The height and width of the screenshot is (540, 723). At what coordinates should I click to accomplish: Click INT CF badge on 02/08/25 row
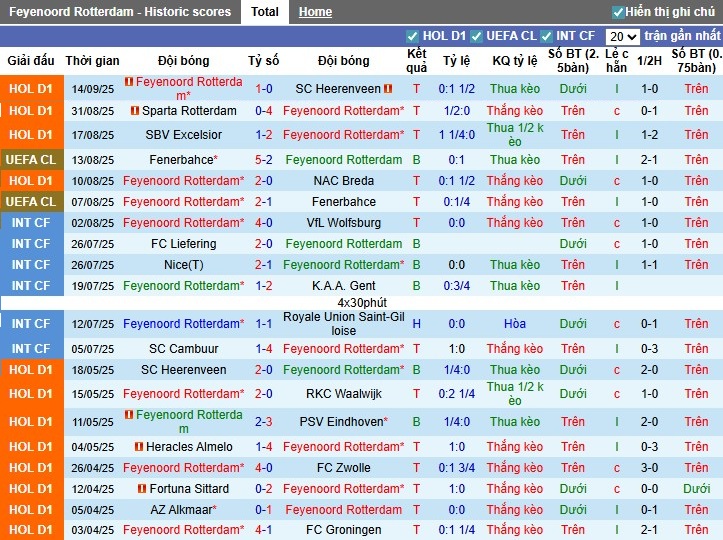[x=31, y=223]
